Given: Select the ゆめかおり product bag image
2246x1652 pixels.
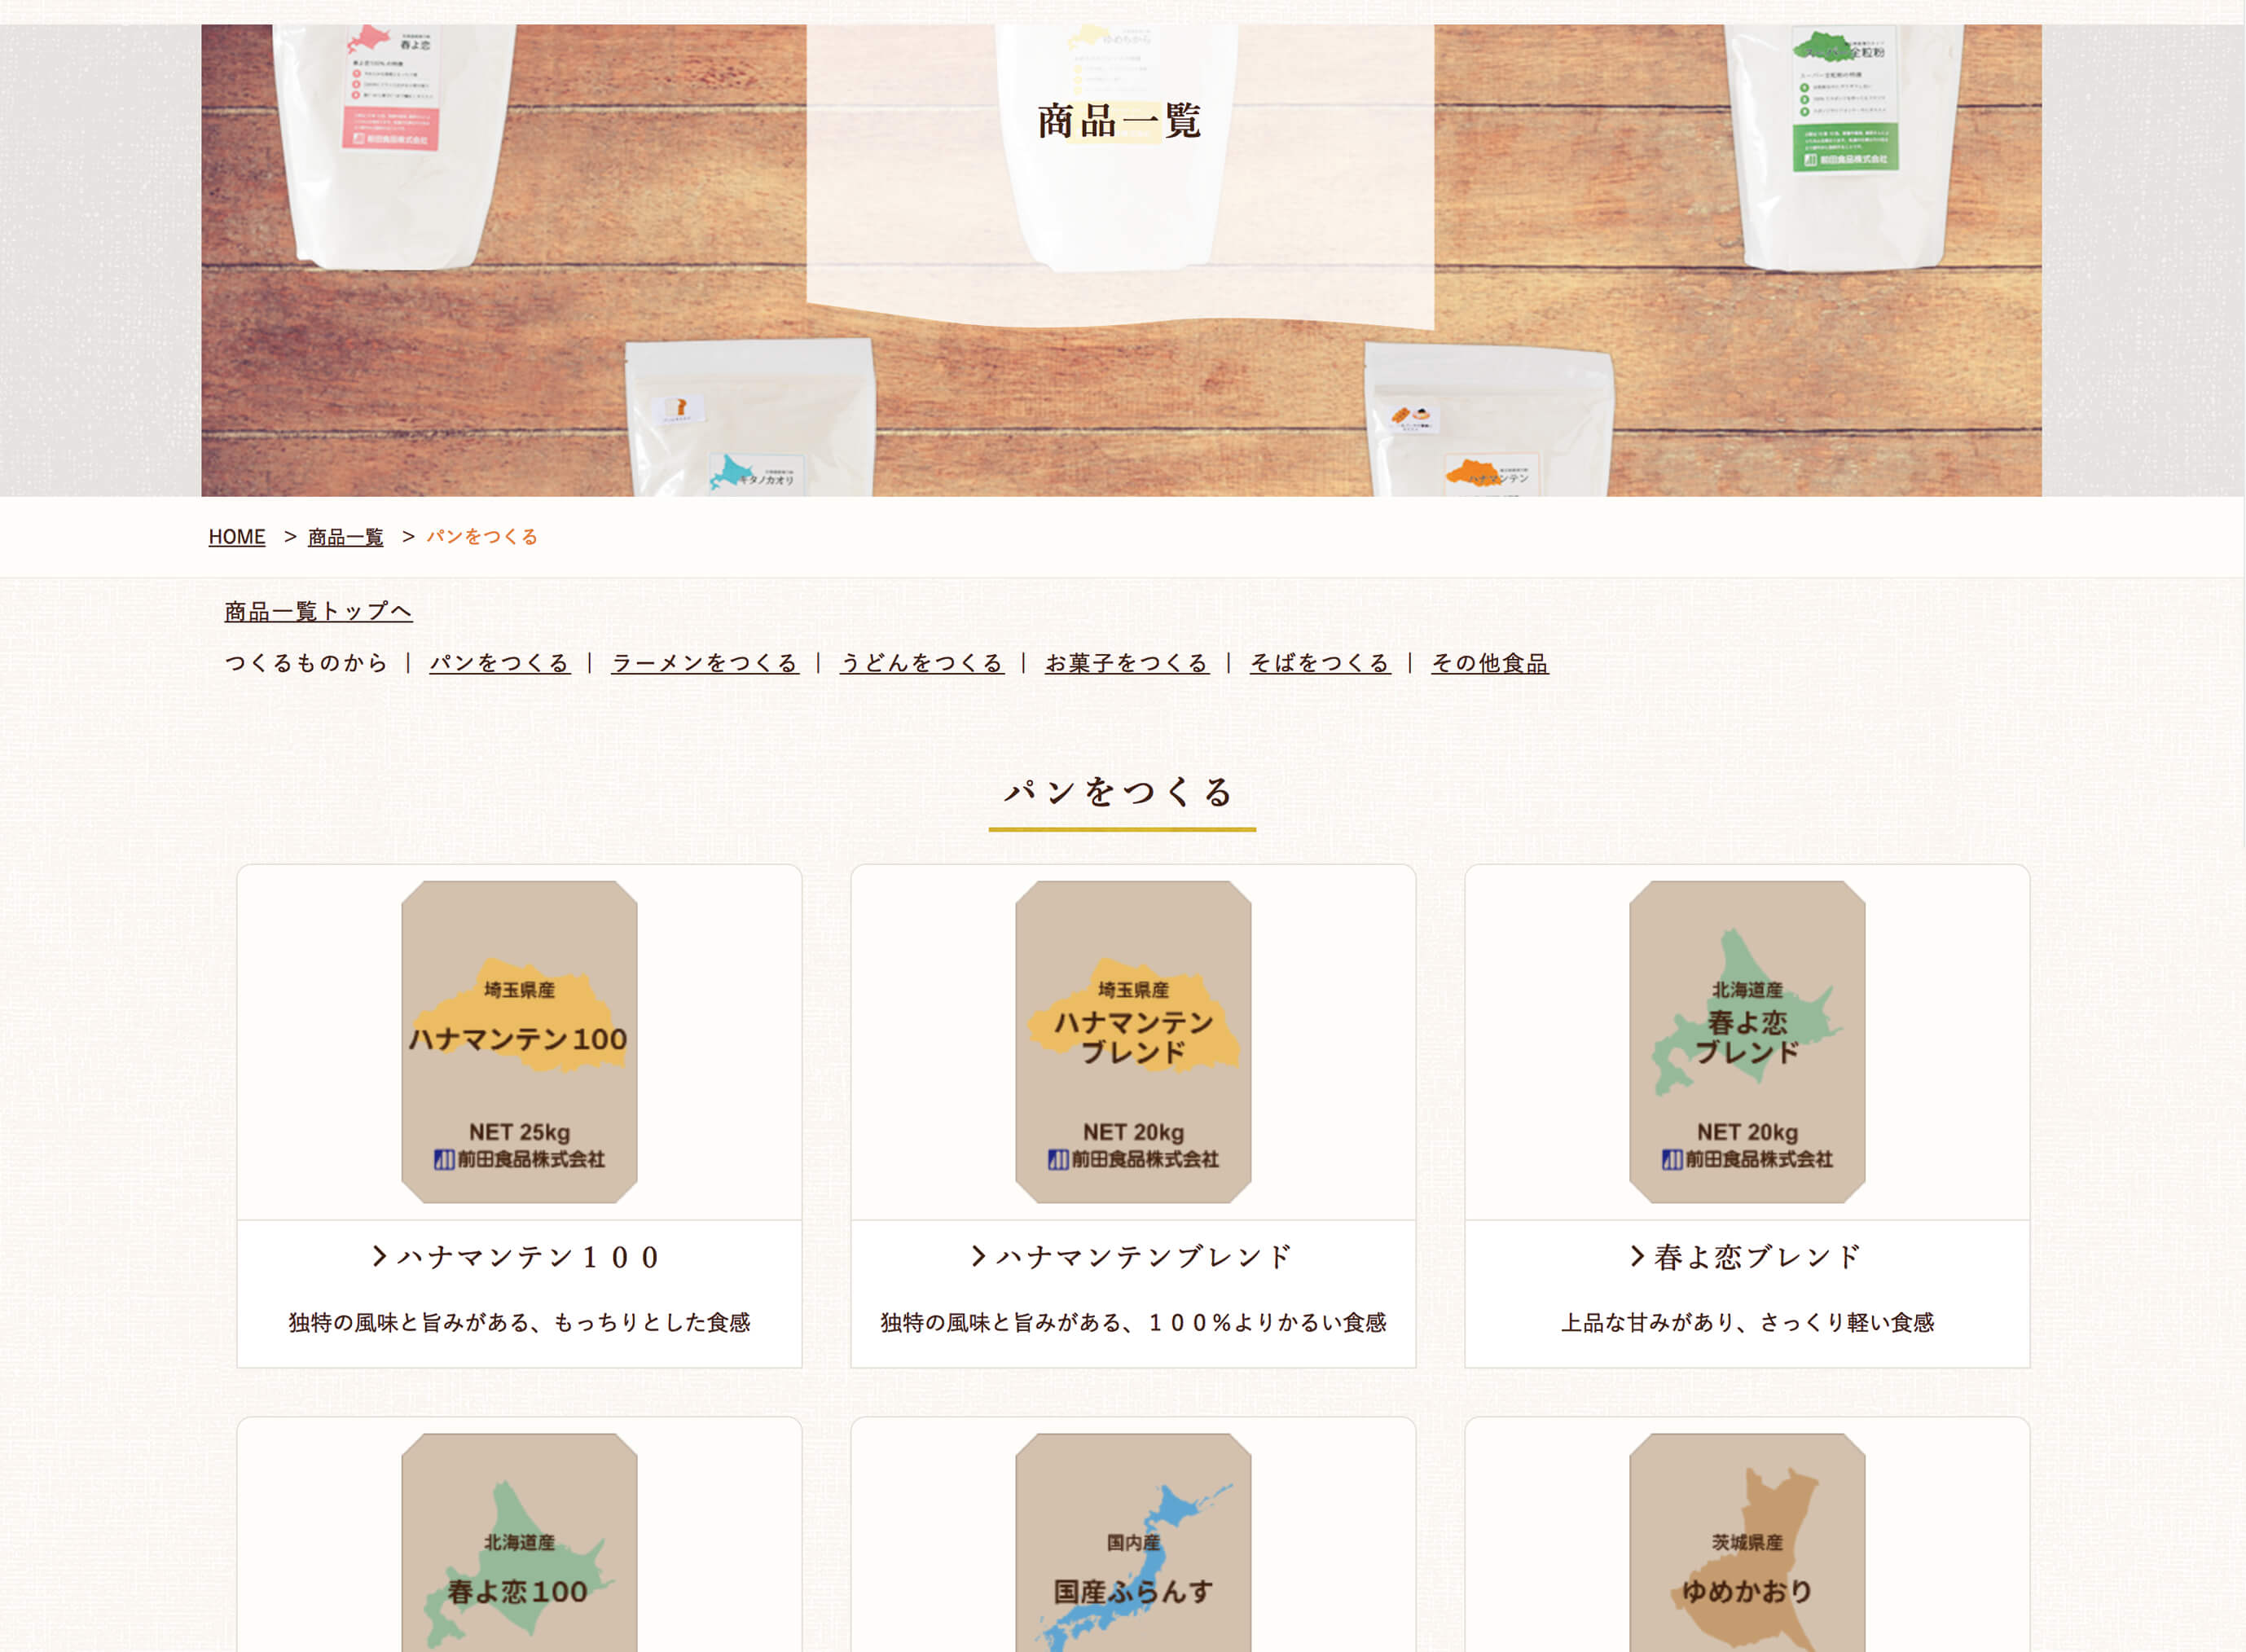Looking at the screenshot, I should [1747, 1542].
